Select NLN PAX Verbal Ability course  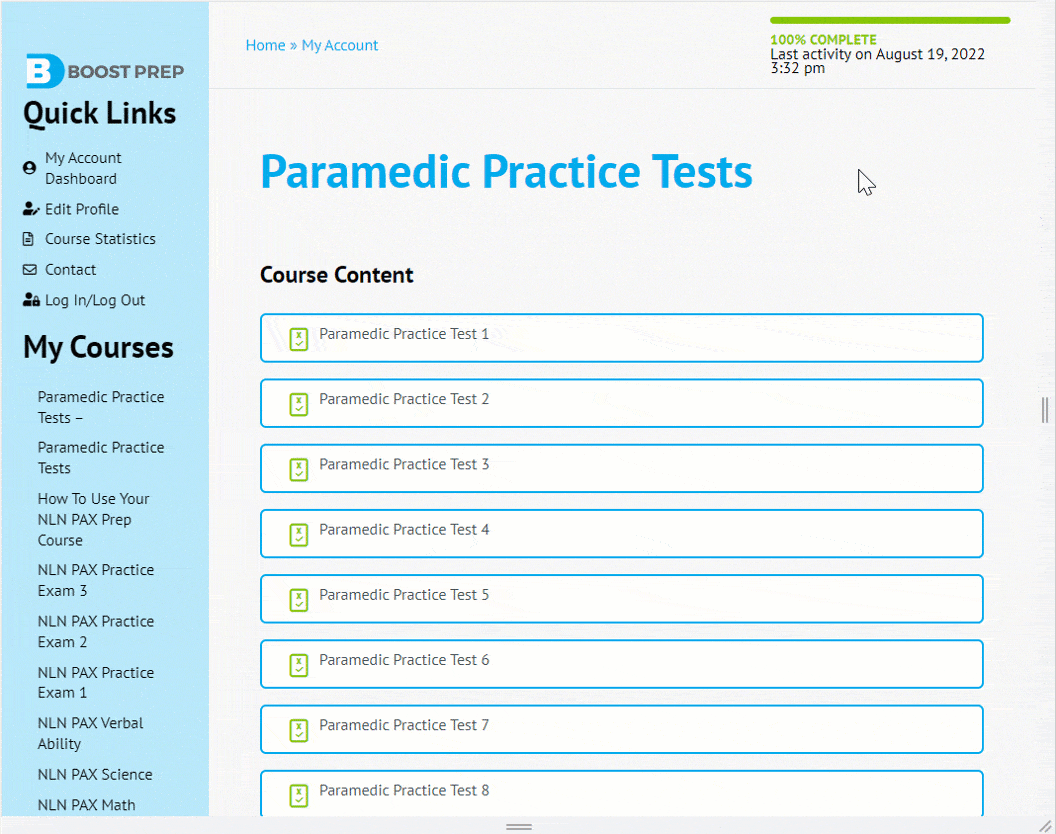[x=90, y=733]
